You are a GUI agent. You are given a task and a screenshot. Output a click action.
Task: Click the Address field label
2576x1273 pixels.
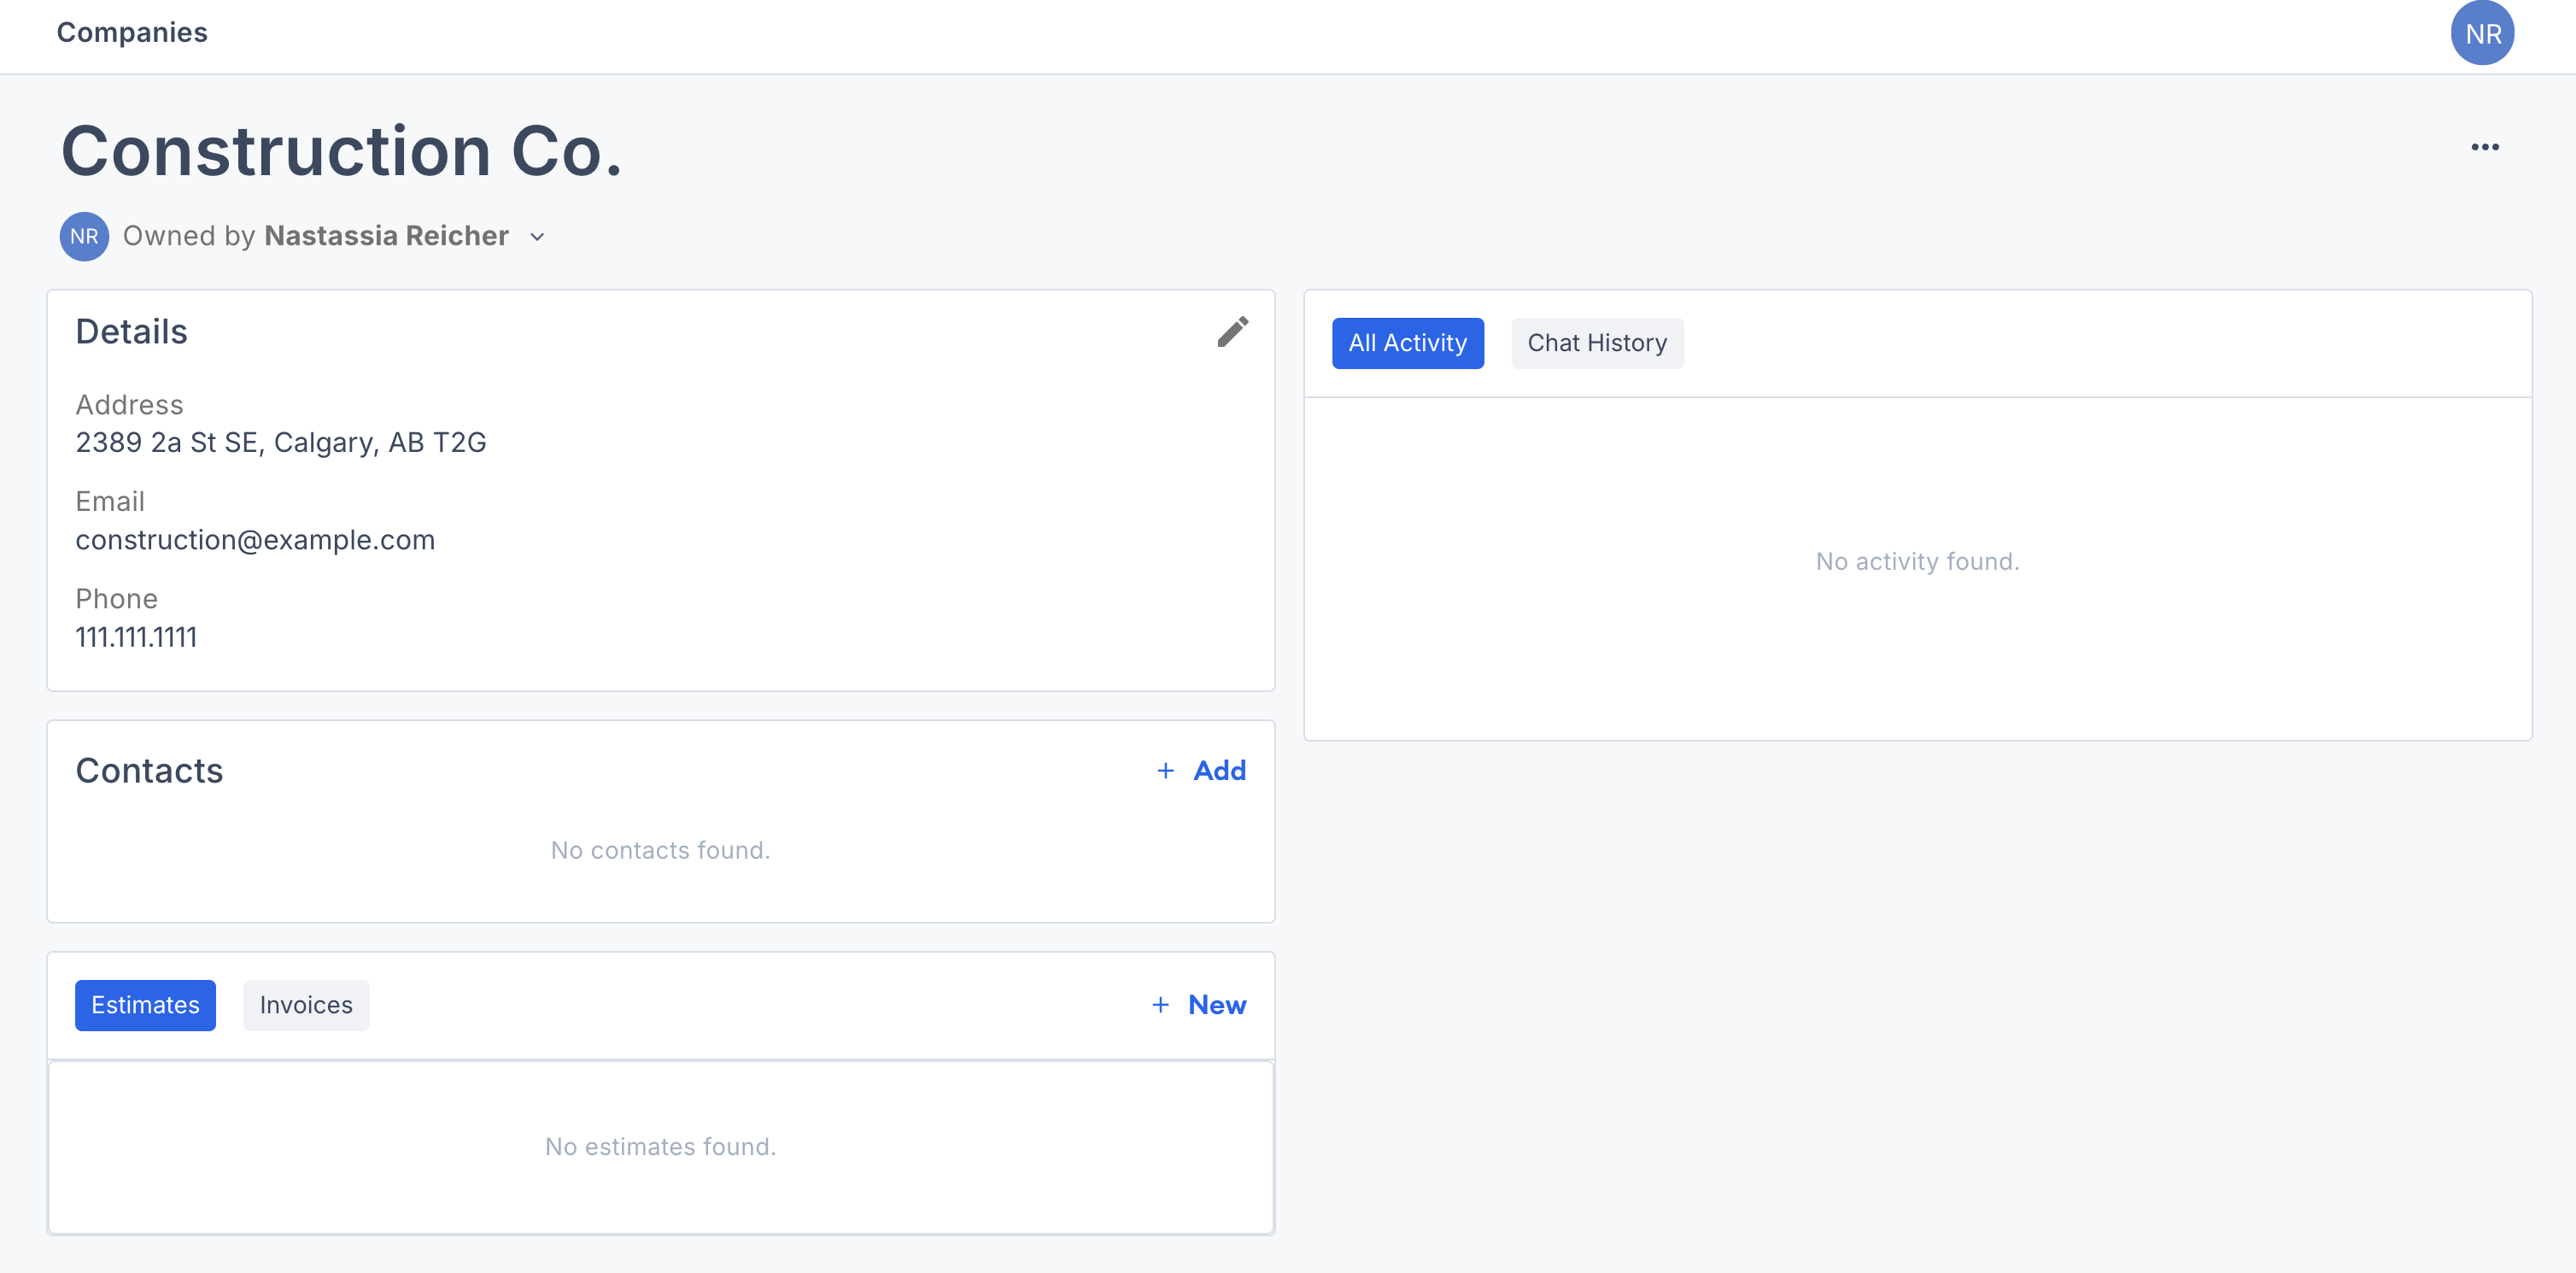(x=129, y=405)
